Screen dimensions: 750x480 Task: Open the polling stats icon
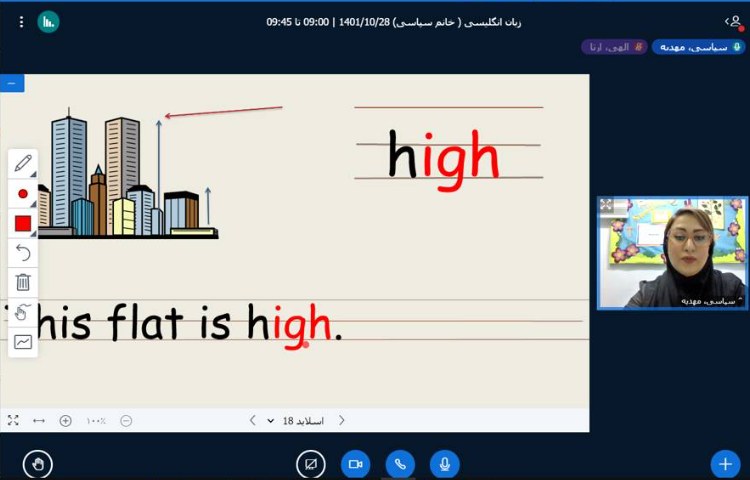(x=48, y=22)
